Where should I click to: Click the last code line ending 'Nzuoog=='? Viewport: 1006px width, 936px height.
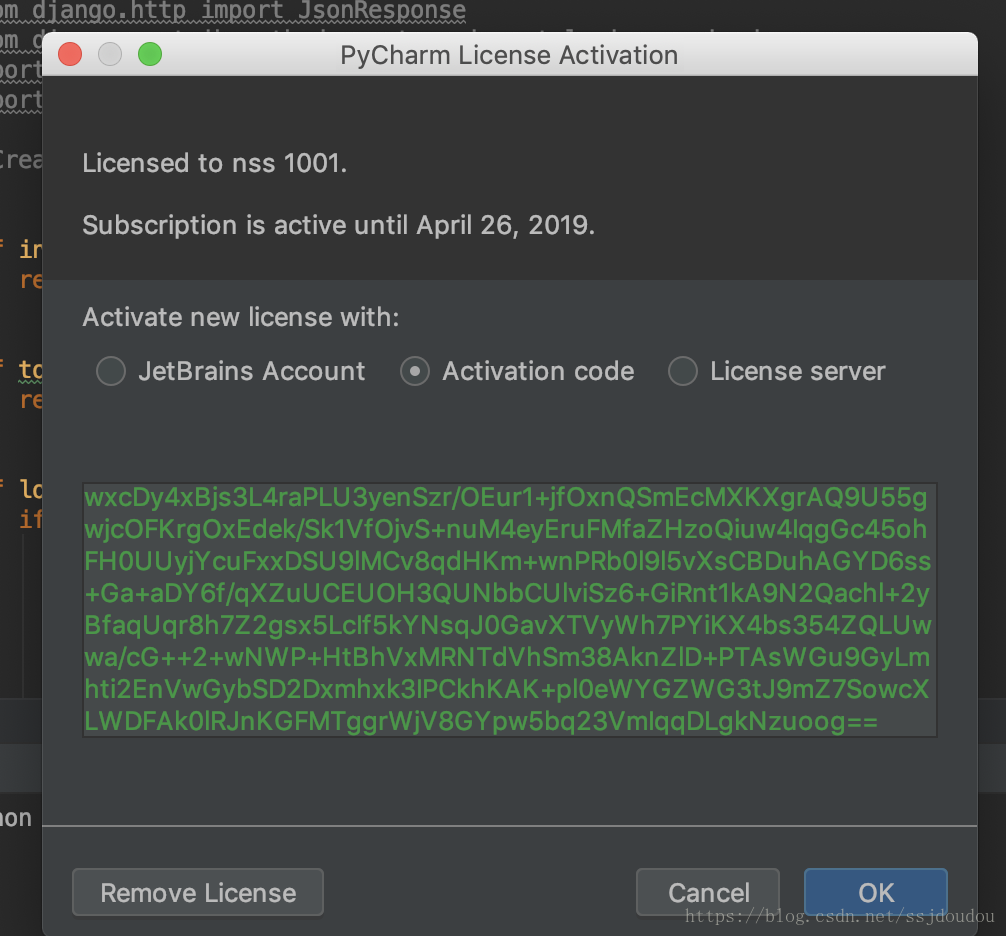click(481, 721)
